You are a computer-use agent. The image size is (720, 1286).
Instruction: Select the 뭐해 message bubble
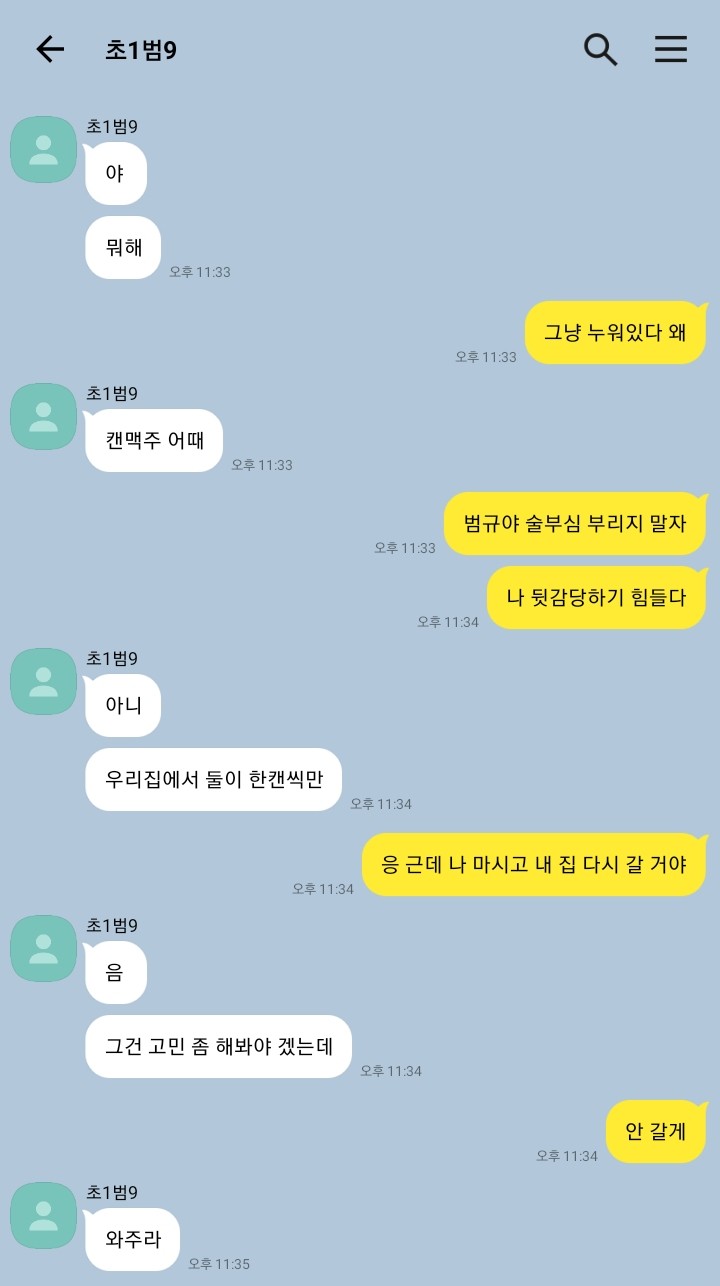(x=123, y=247)
